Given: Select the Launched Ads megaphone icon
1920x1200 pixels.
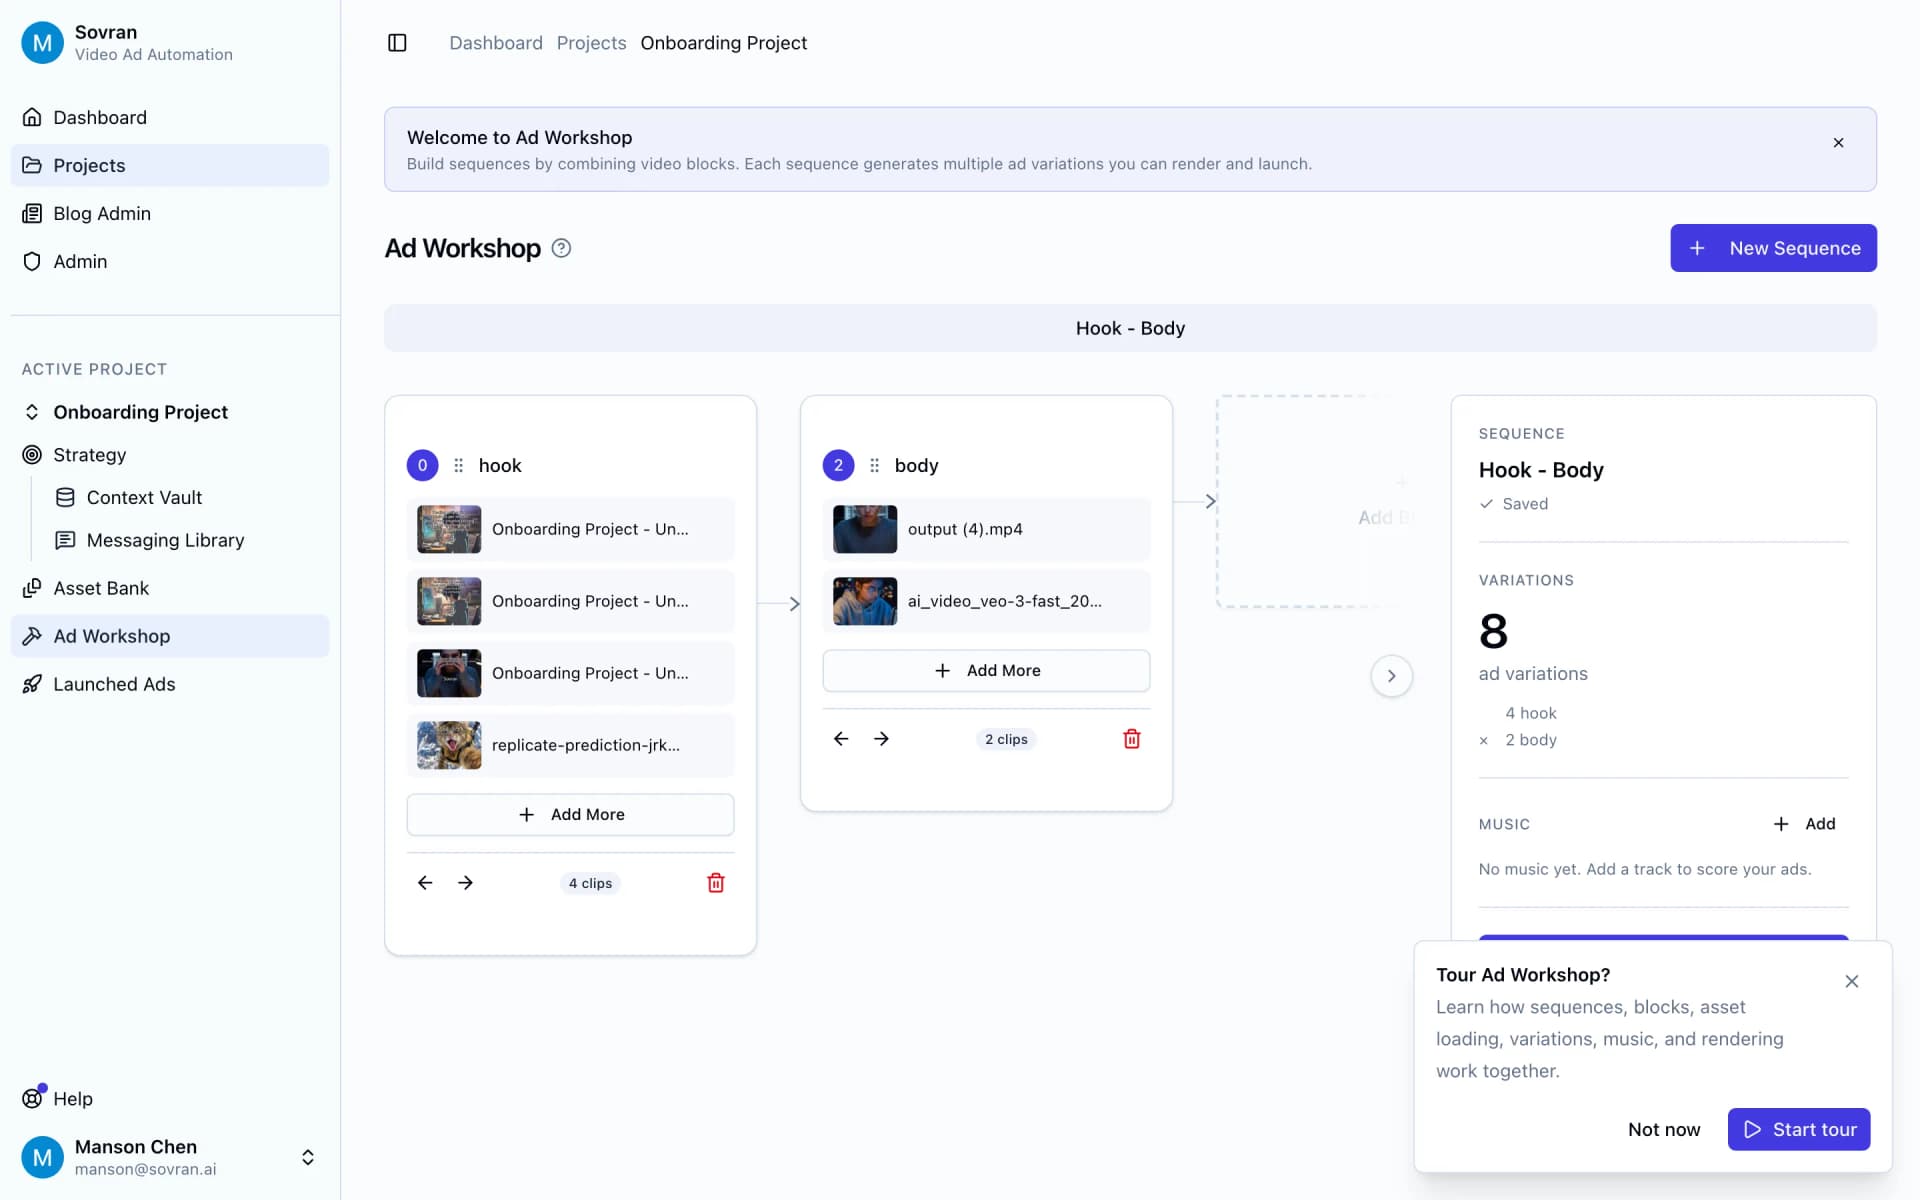Looking at the screenshot, I should 34,684.
